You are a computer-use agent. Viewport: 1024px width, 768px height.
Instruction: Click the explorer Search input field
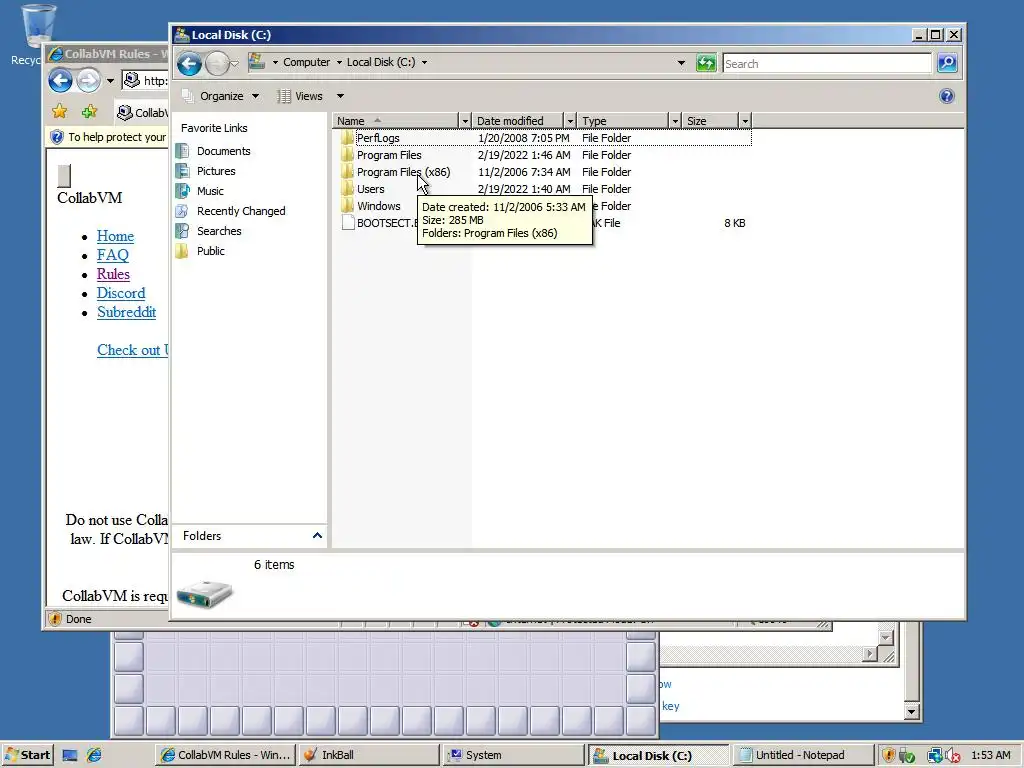(x=827, y=63)
